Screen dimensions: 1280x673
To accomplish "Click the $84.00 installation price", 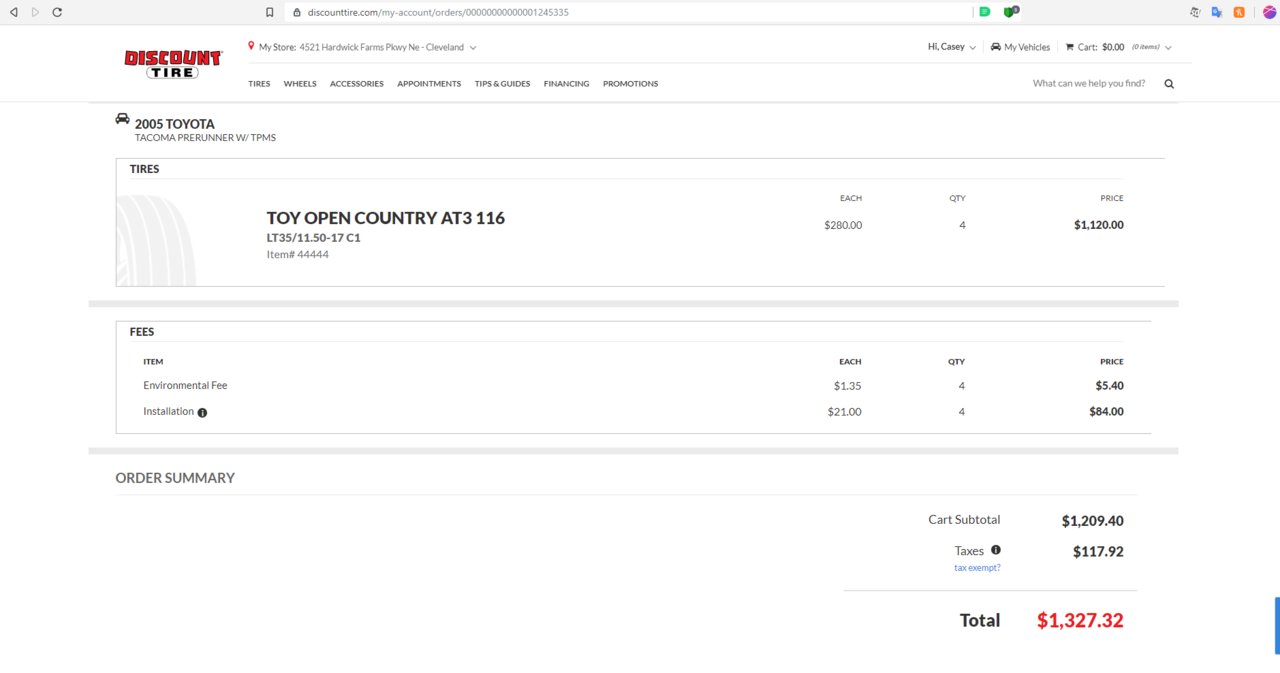I will [1106, 411].
